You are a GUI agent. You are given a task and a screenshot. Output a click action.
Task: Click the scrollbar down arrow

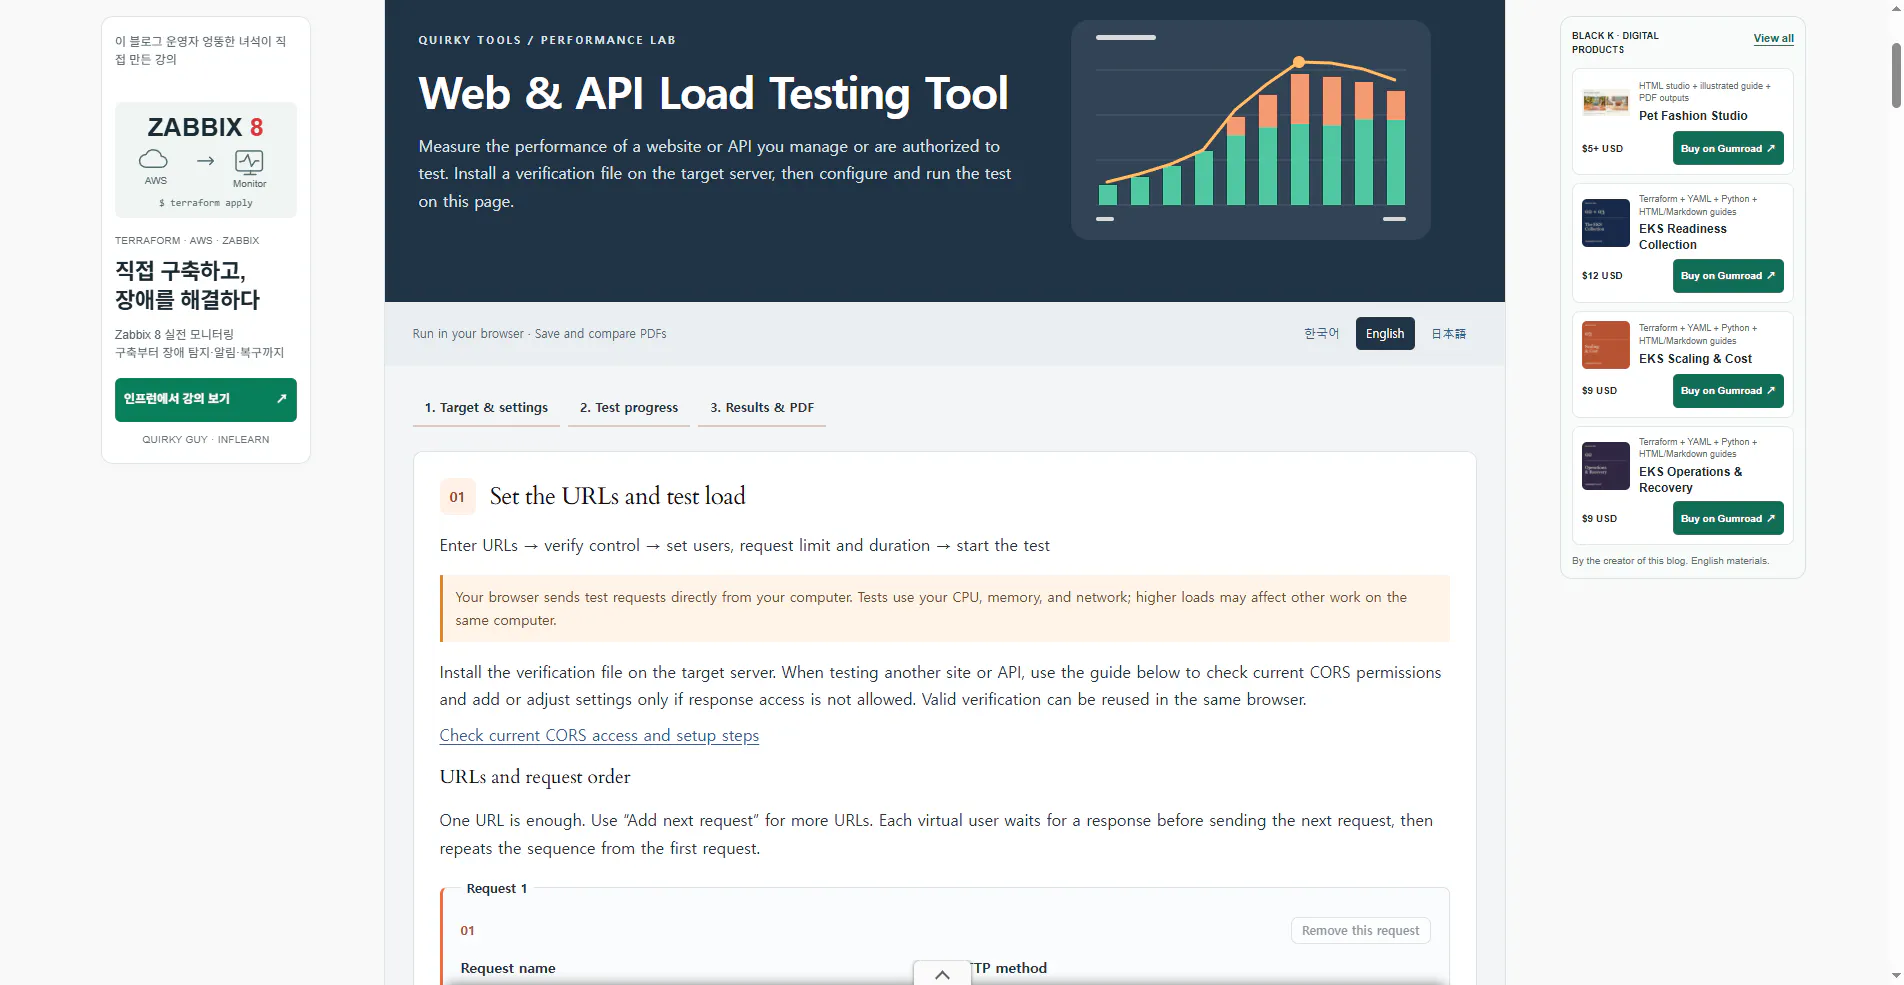tap(1896, 975)
